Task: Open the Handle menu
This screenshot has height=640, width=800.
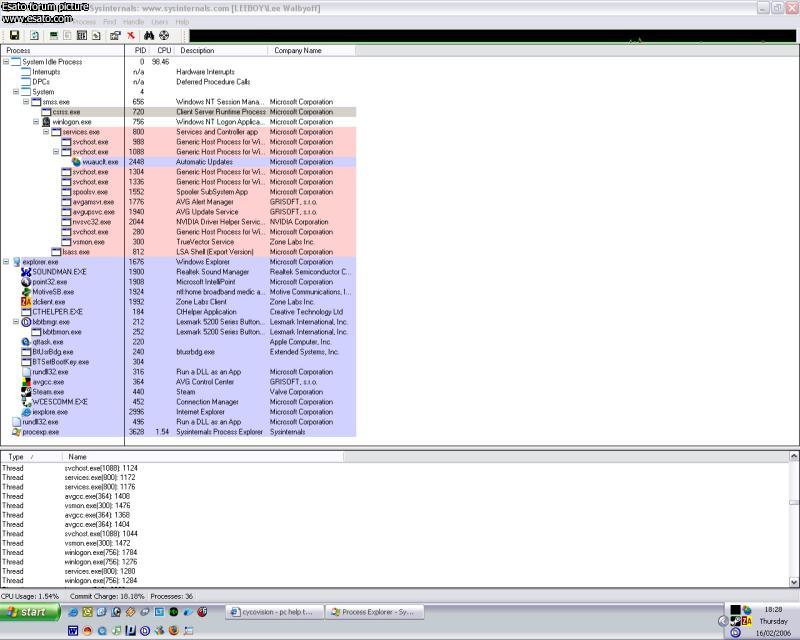Action: [x=134, y=22]
